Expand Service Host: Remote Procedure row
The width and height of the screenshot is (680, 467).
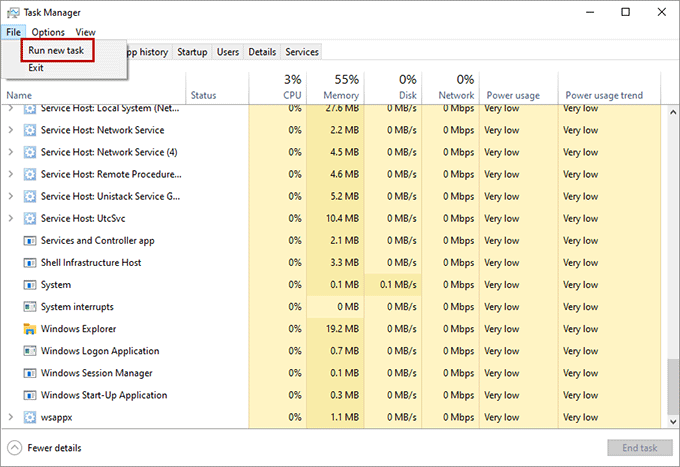pos(11,174)
